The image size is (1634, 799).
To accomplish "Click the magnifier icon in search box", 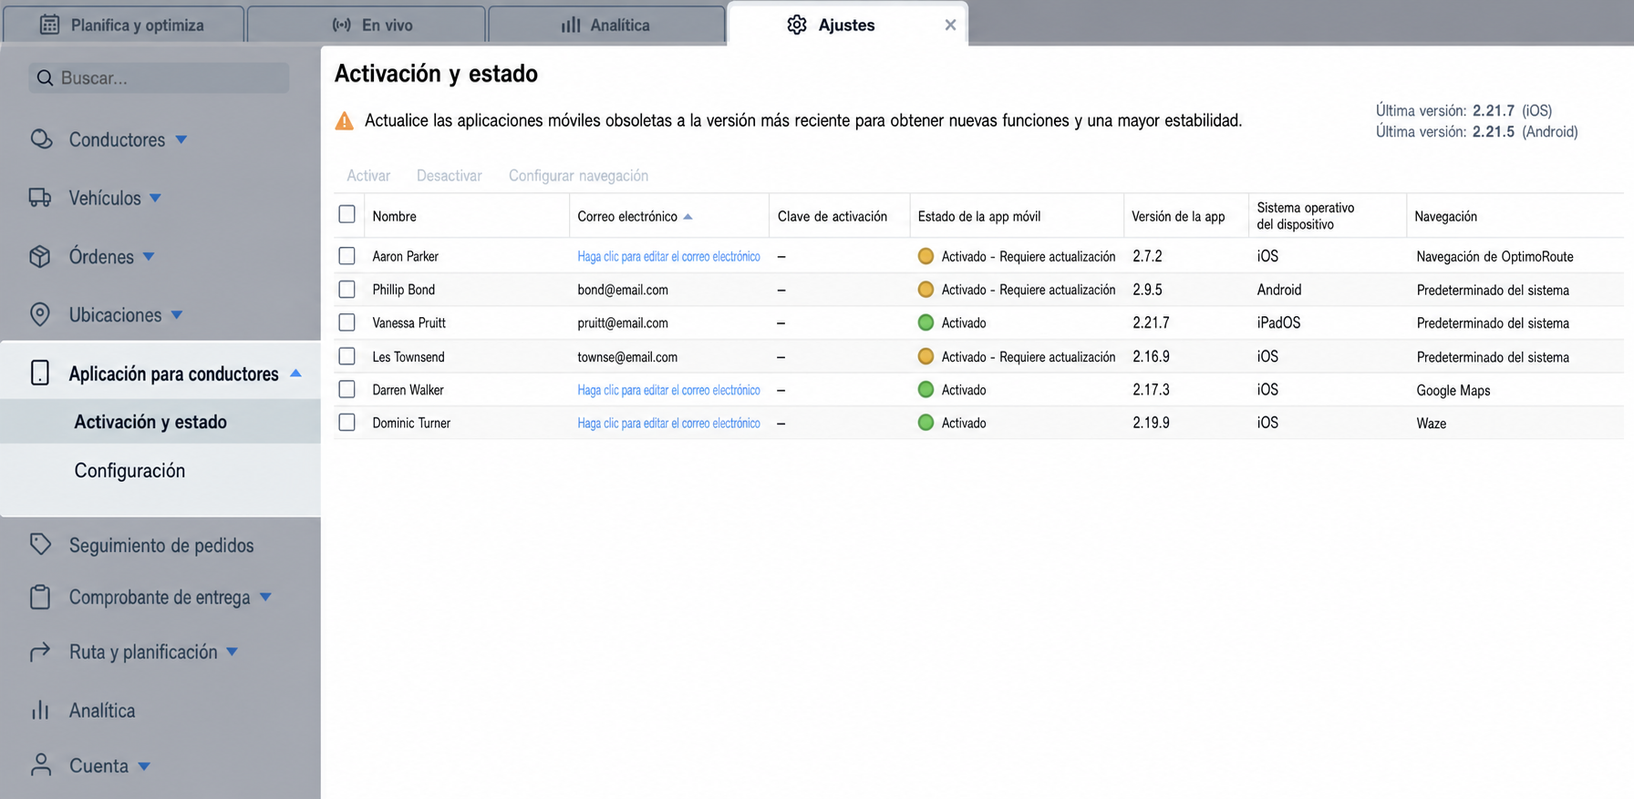I will coord(45,78).
